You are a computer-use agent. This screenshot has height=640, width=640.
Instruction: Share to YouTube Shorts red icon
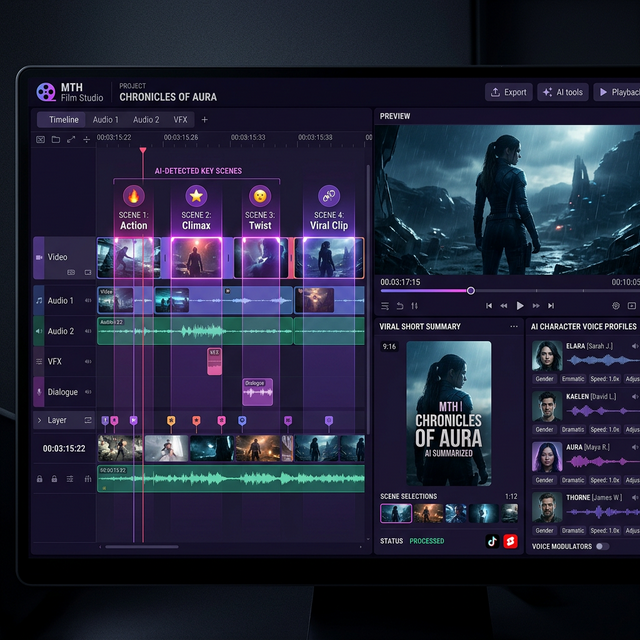(x=510, y=541)
